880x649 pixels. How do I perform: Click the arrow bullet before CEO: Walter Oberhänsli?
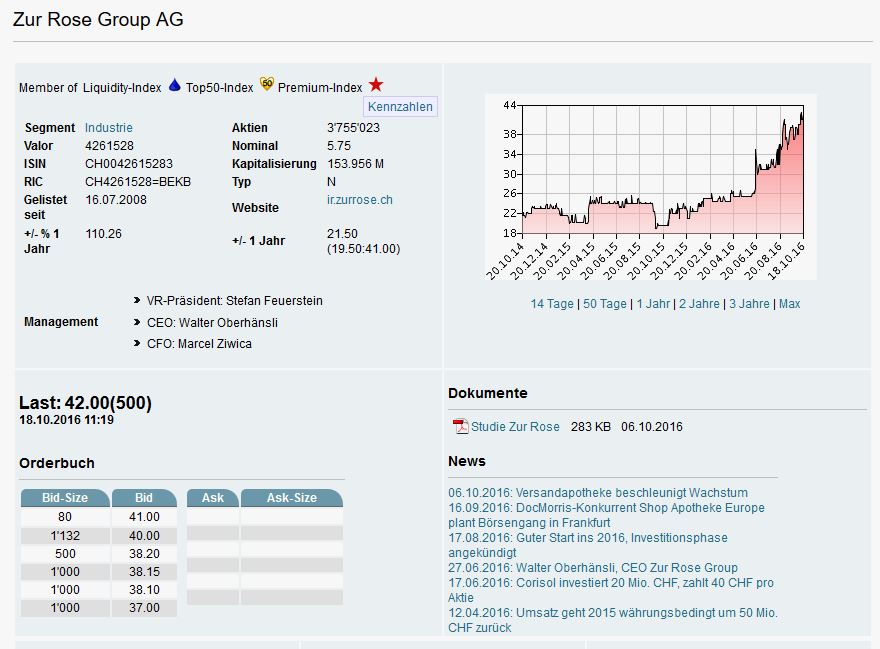(x=137, y=322)
